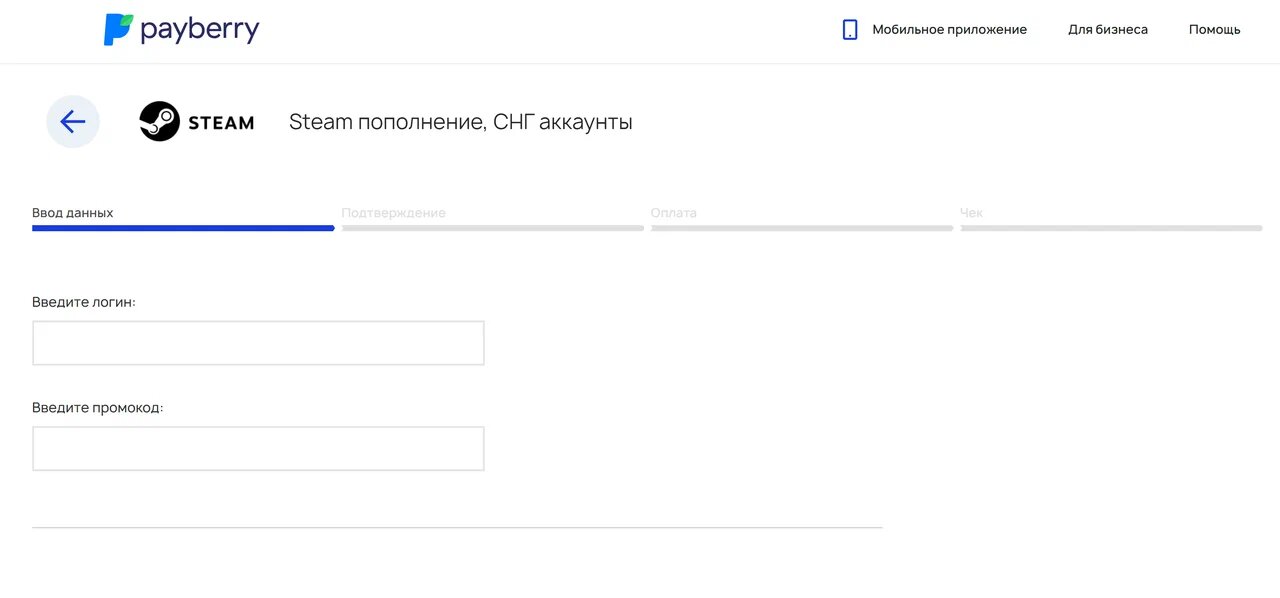Click the payberry wordmark text
1280x598 pixels.
point(200,30)
